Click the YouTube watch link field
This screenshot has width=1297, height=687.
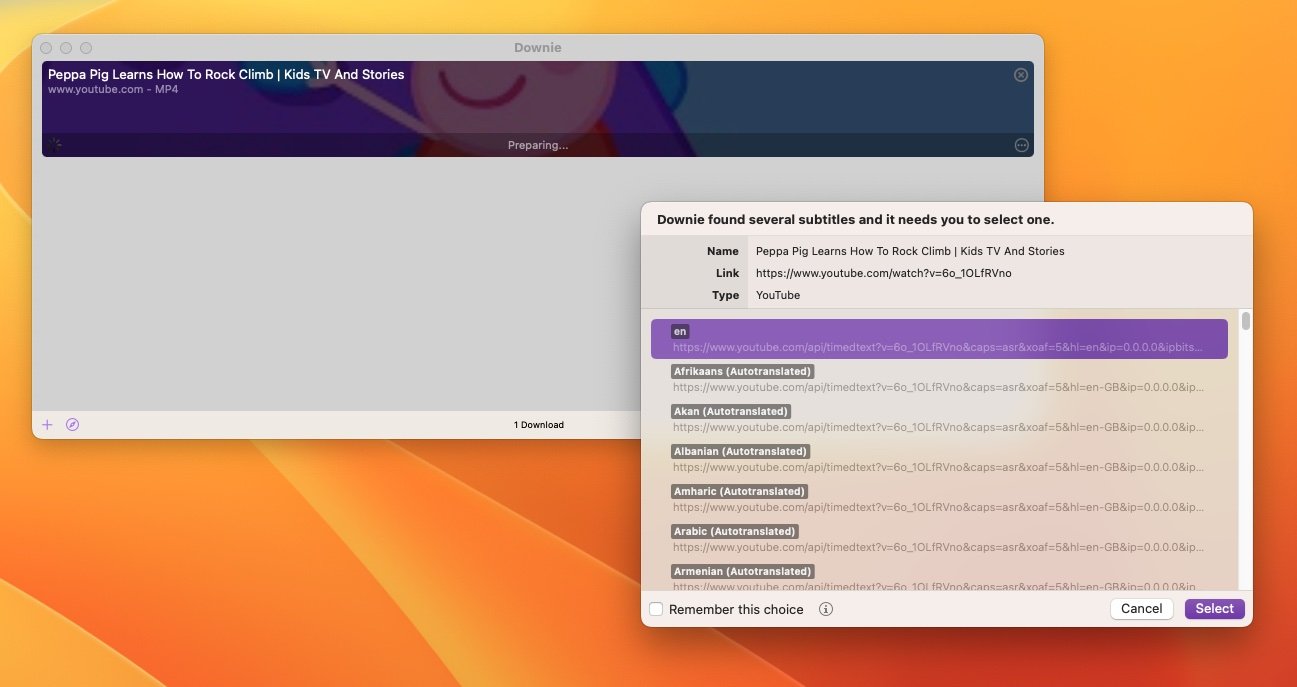883,273
